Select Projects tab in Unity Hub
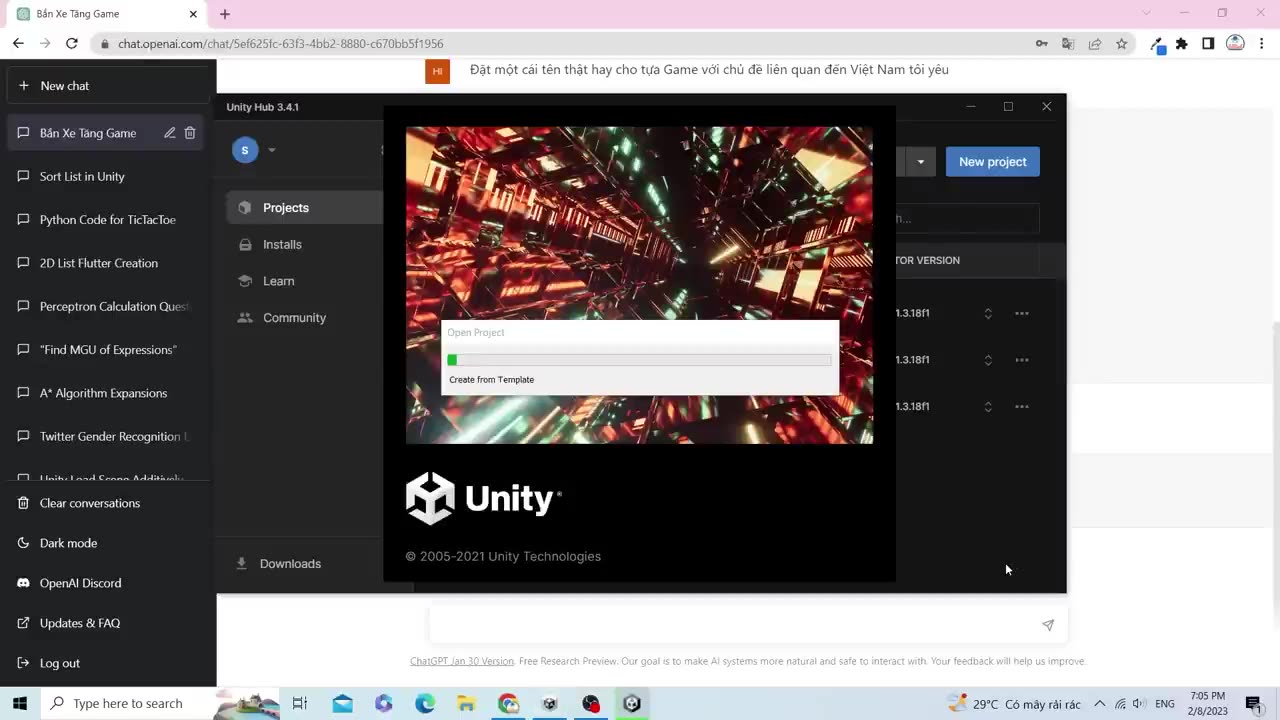The height and width of the screenshot is (720, 1280). pyautogui.click(x=305, y=208)
